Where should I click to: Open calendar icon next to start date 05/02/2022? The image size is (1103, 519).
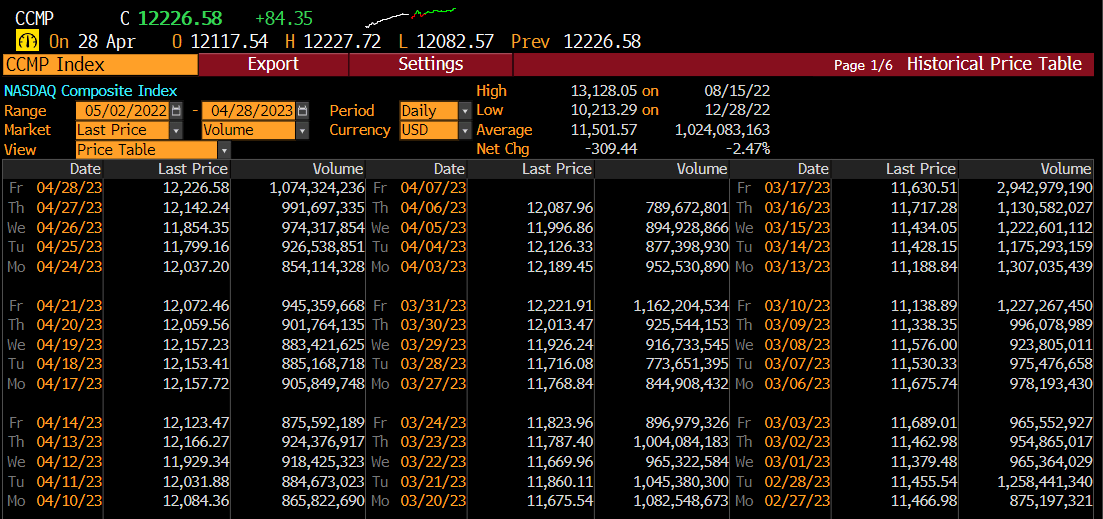[x=176, y=110]
